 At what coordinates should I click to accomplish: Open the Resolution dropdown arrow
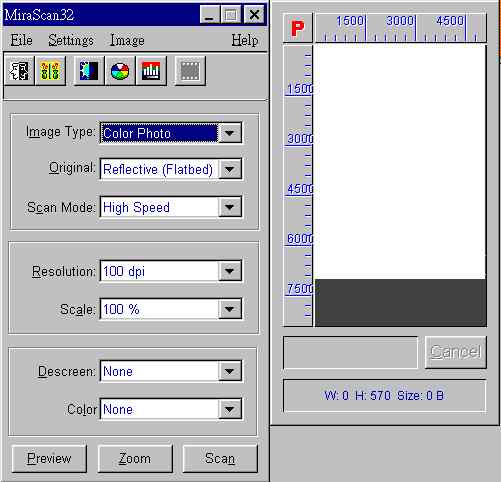pos(230,271)
